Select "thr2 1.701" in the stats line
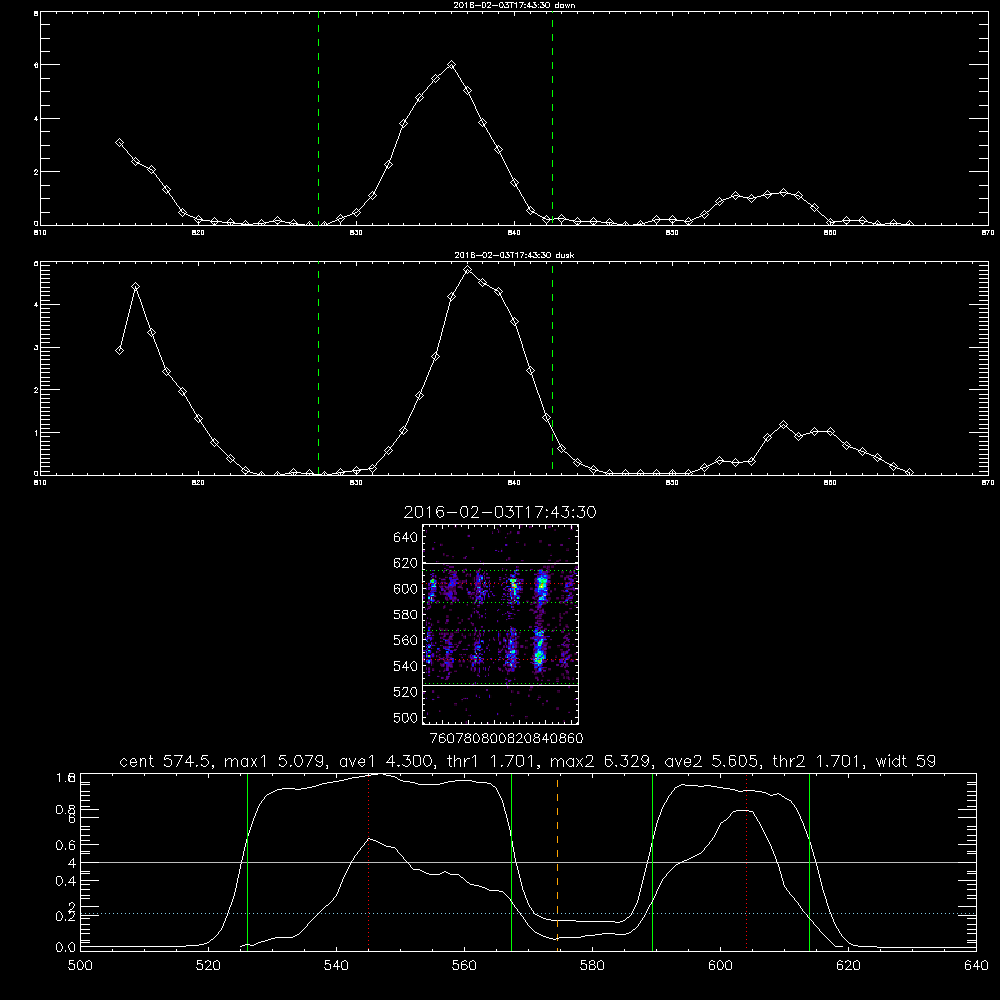The height and width of the screenshot is (1000, 1000). (x=816, y=761)
